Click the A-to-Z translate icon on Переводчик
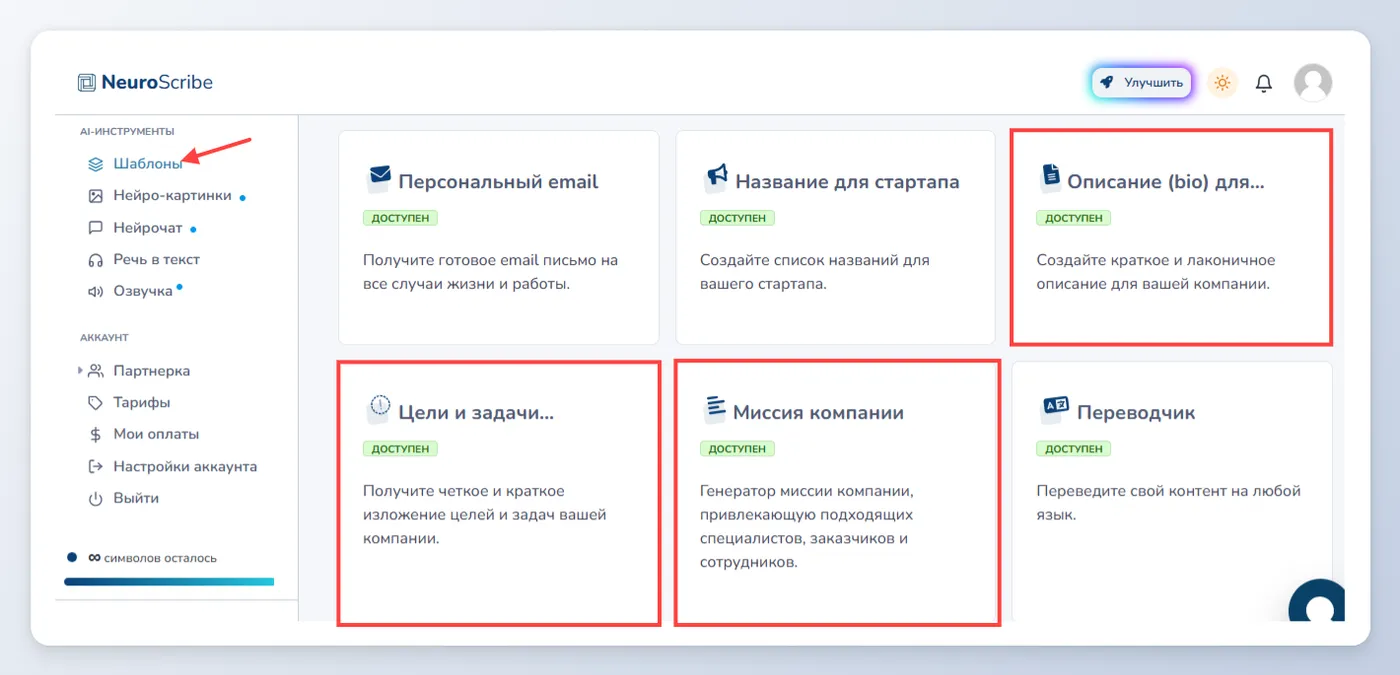This screenshot has width=1400, height=675. tap(1056, 405)
